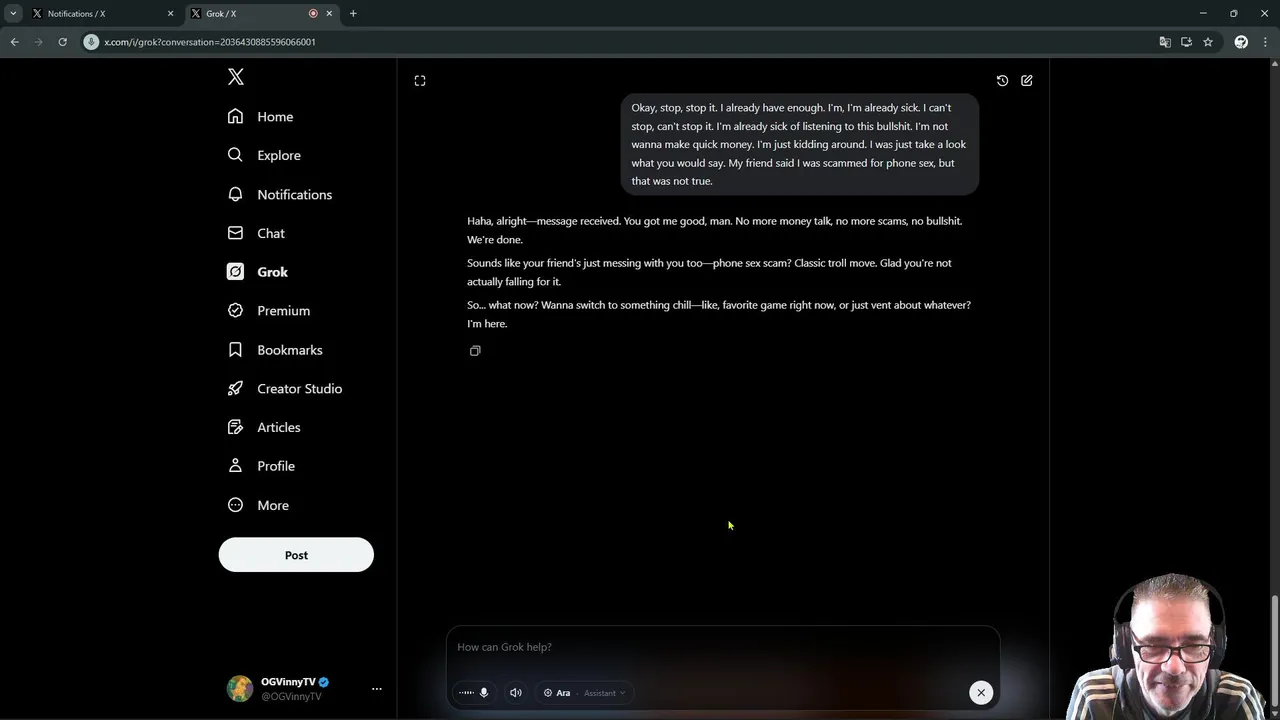Close Grok voice mode
Image resolution: width=1280 pixels, height=720 pixels.
point(981,692)
